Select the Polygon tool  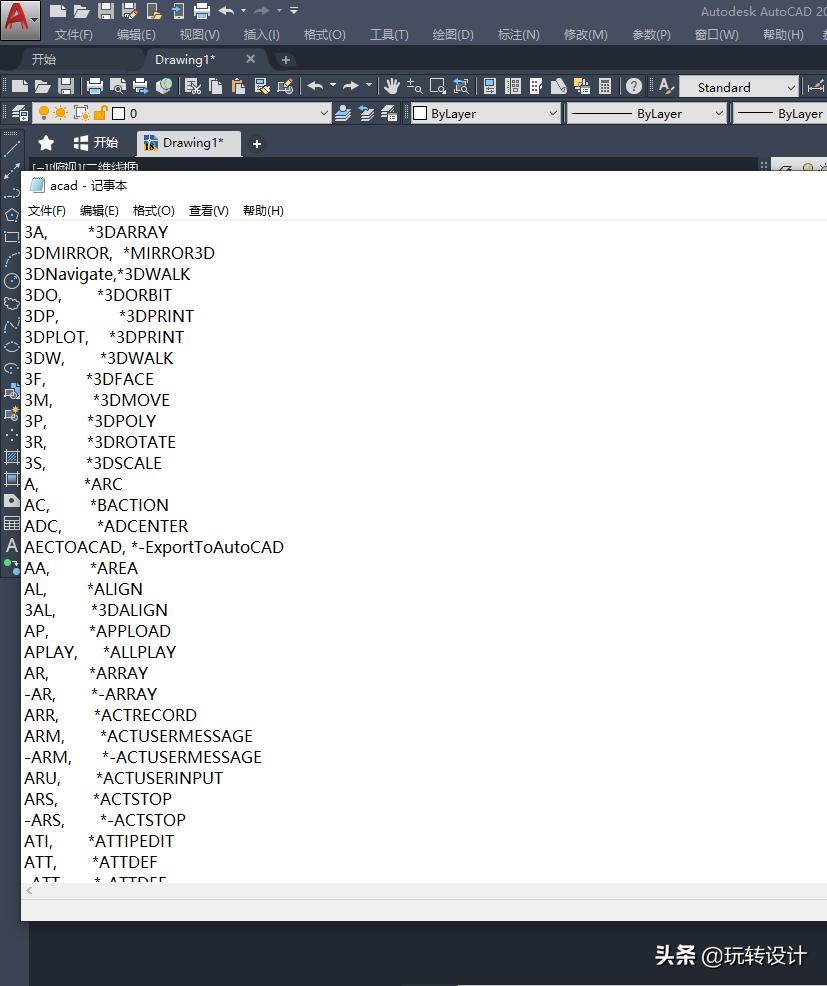pos(11,214)
